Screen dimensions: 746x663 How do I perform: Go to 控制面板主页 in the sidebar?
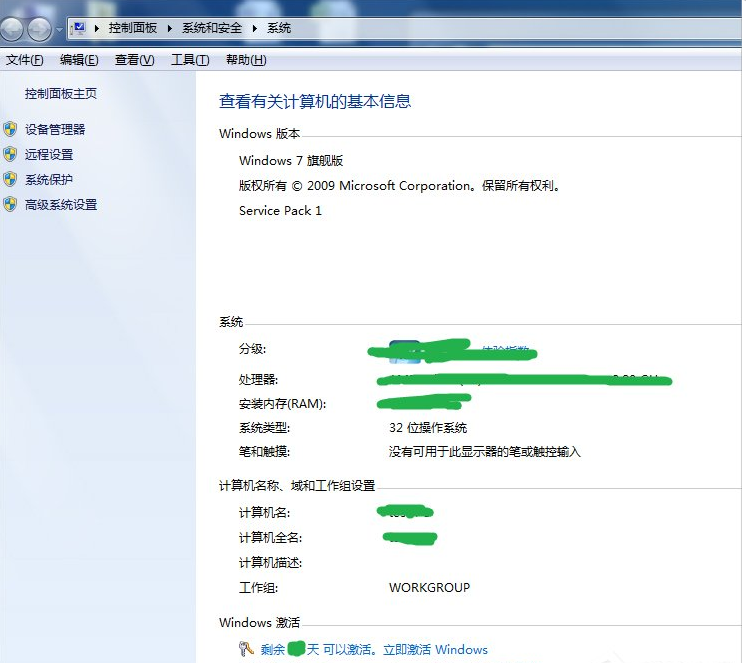click(61, 93)
